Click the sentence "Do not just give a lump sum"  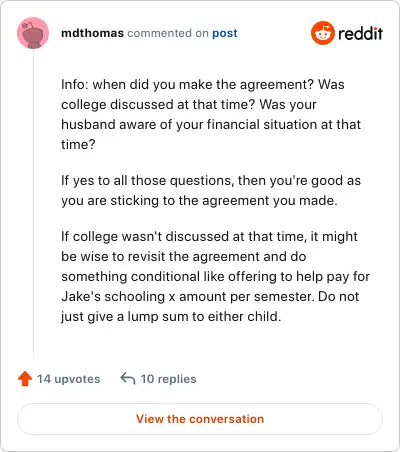coord(210,306)
